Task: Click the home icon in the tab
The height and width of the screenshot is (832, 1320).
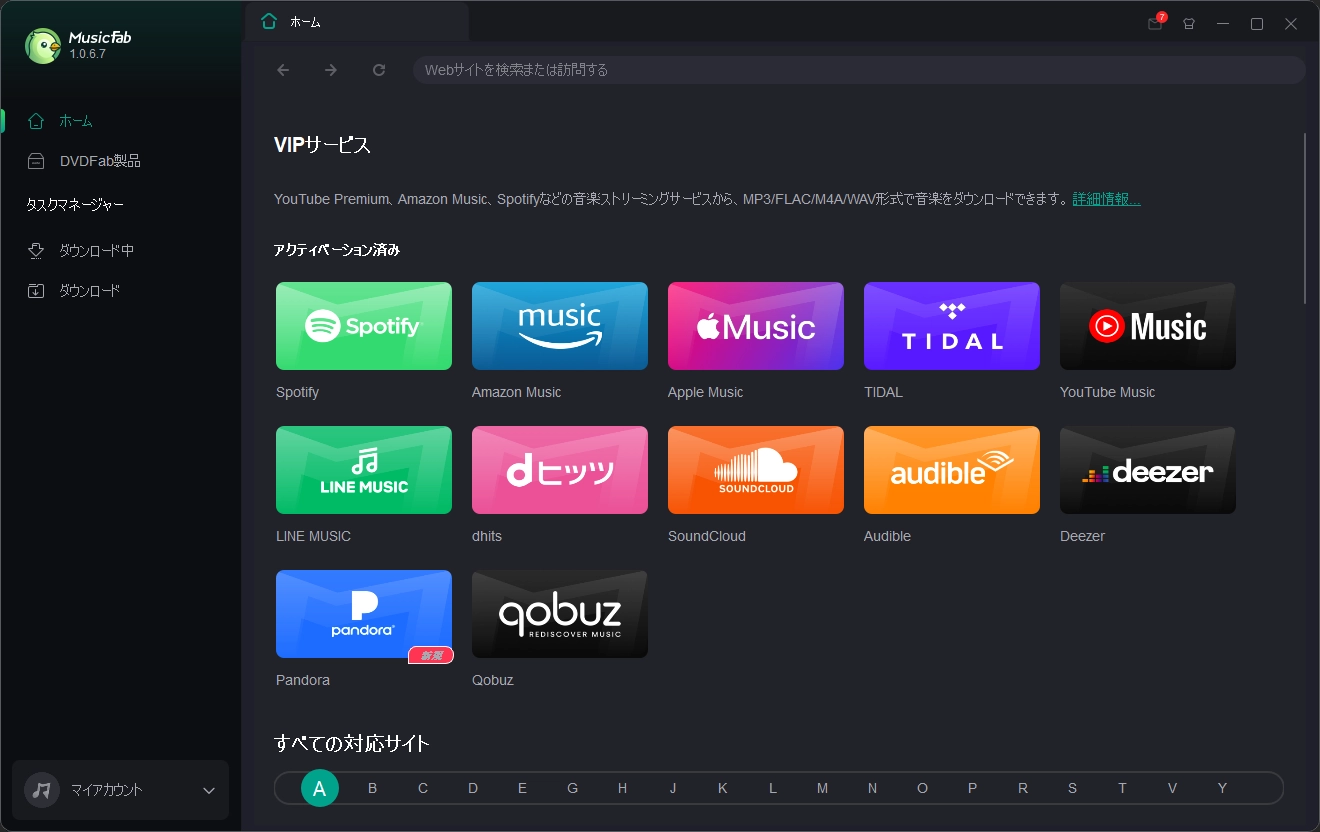Action: coord(268,21)
